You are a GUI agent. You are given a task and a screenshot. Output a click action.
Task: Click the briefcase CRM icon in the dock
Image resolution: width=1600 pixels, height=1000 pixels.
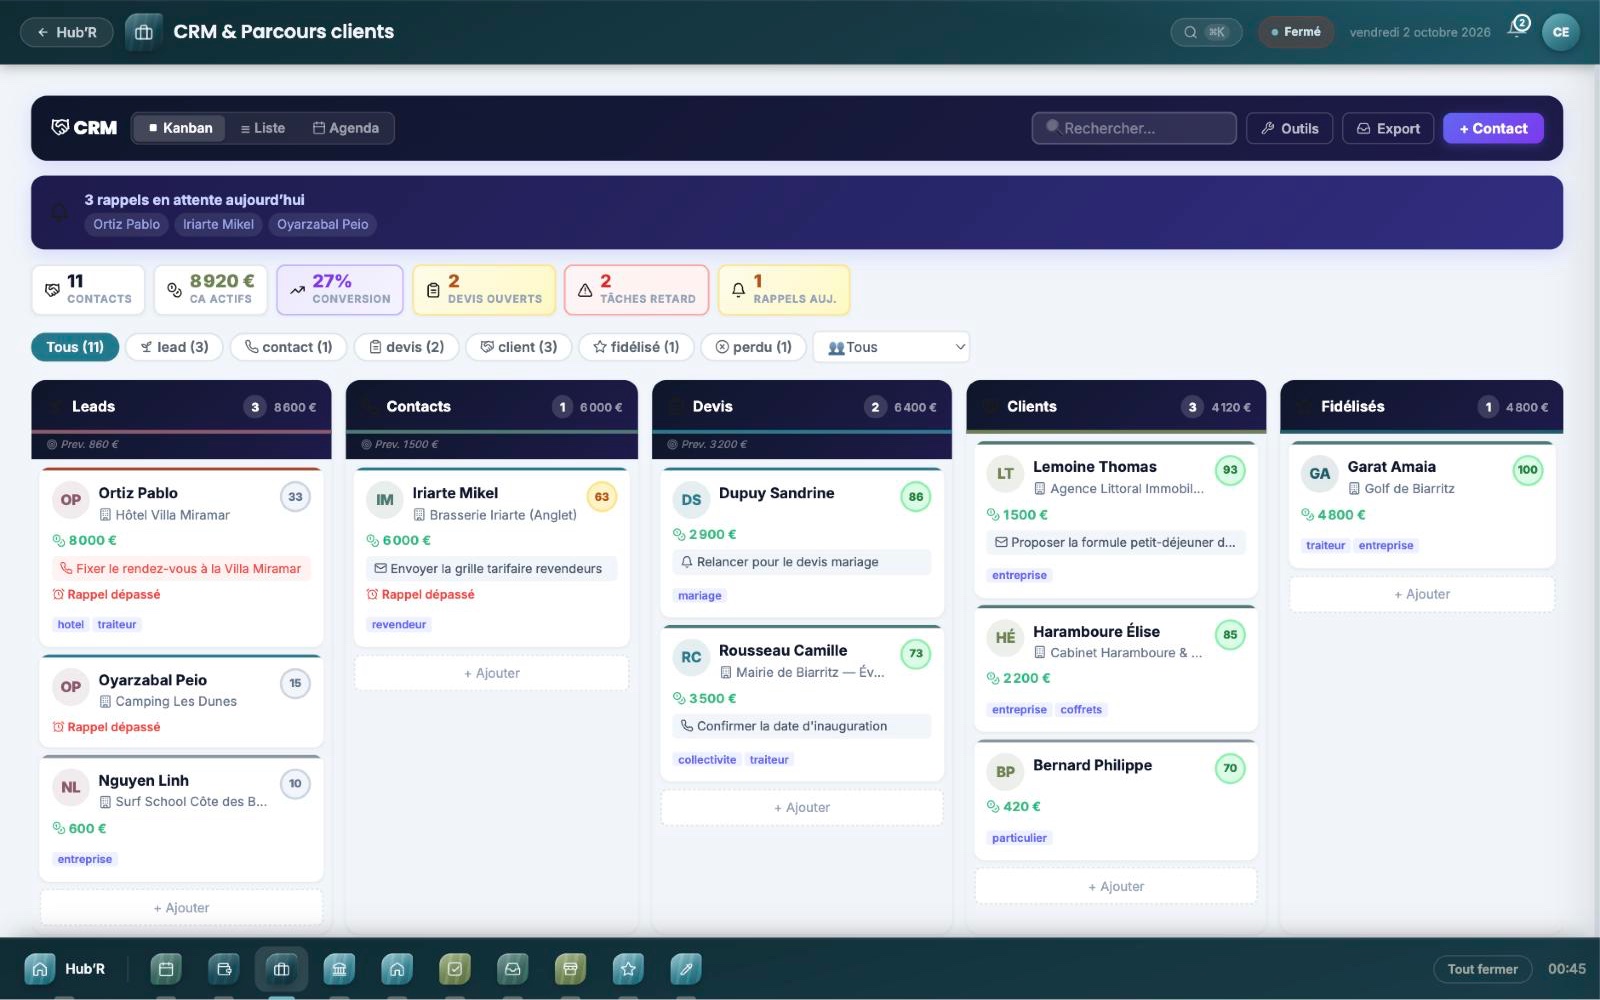(x=281, y=969)
